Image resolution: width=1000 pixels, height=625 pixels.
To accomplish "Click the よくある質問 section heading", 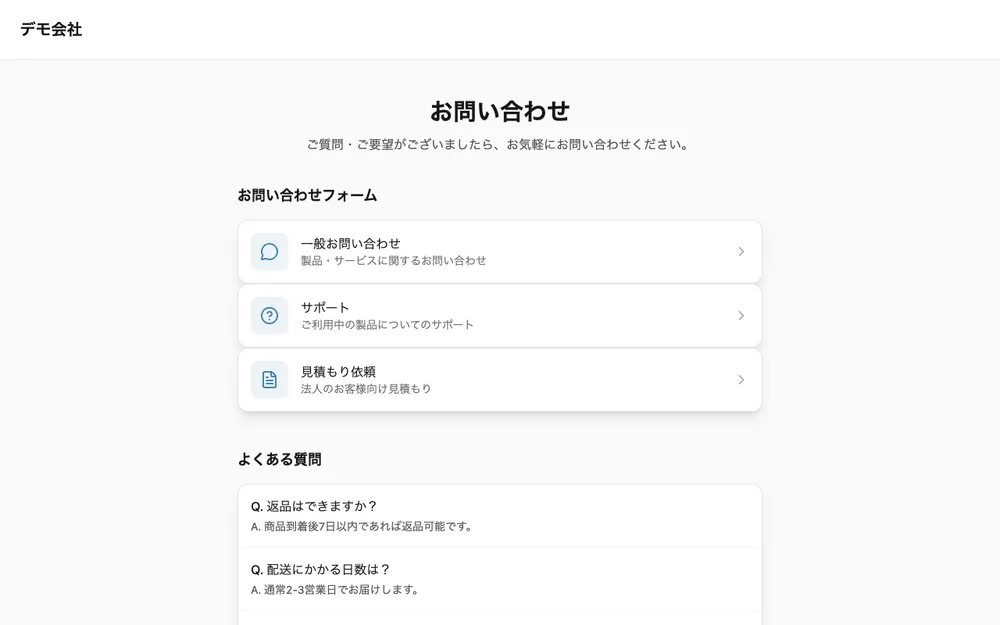I will pos(279,459).
